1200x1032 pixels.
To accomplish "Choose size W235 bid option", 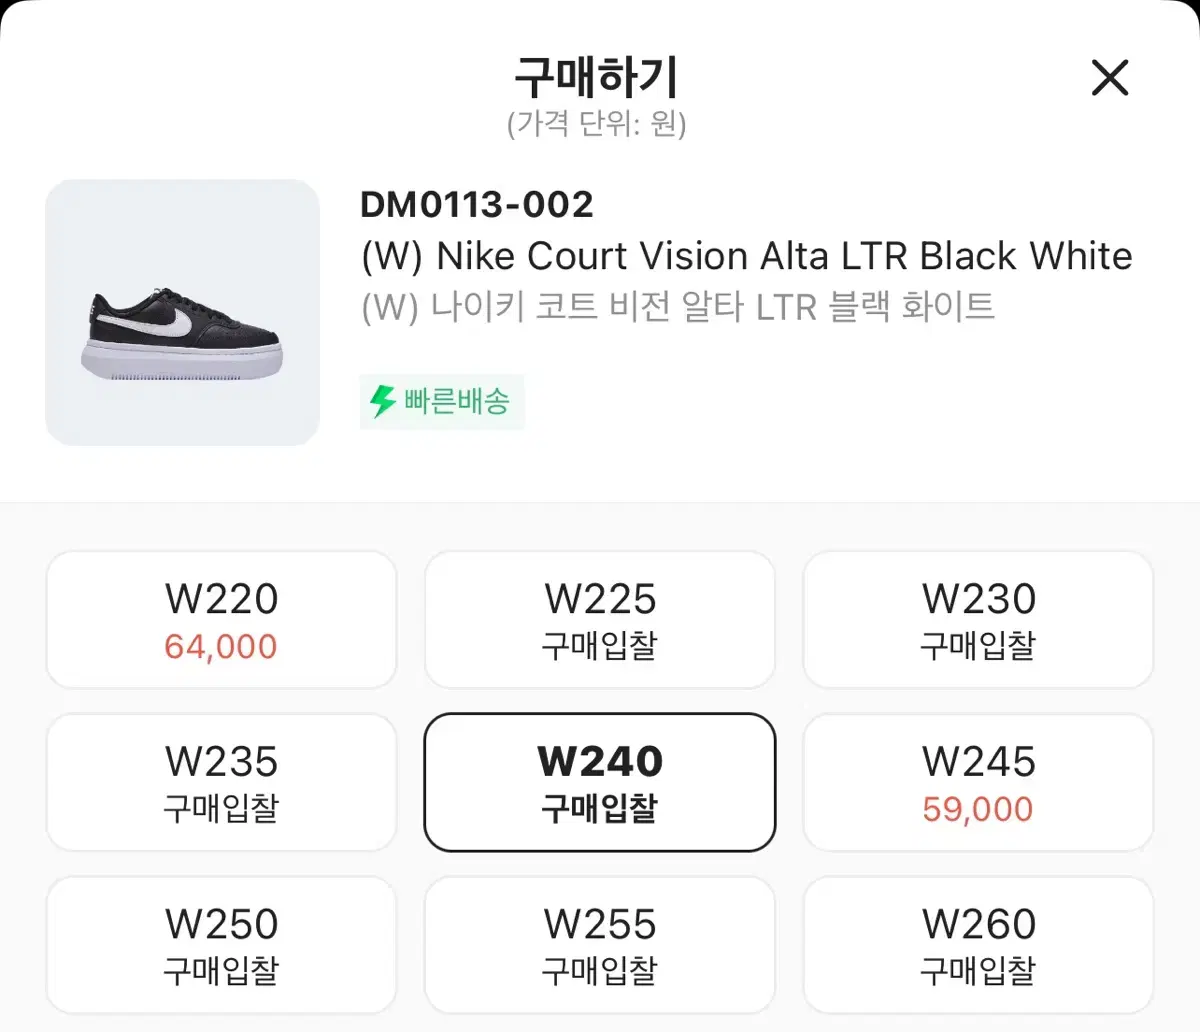I will coord(221,782).
